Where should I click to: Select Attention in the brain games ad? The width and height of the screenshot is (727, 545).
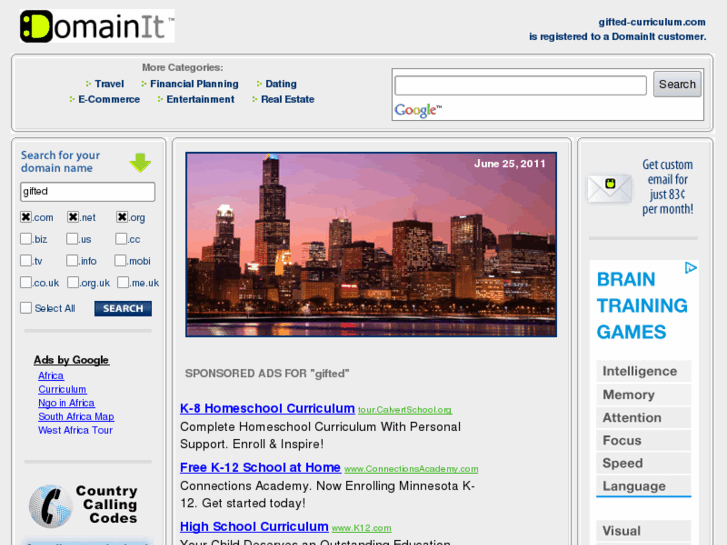(644, 417)
